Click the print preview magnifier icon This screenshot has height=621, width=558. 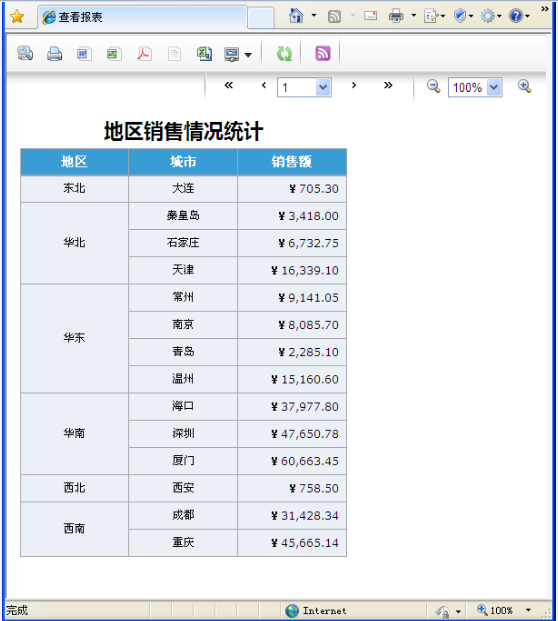pos(25,53)
